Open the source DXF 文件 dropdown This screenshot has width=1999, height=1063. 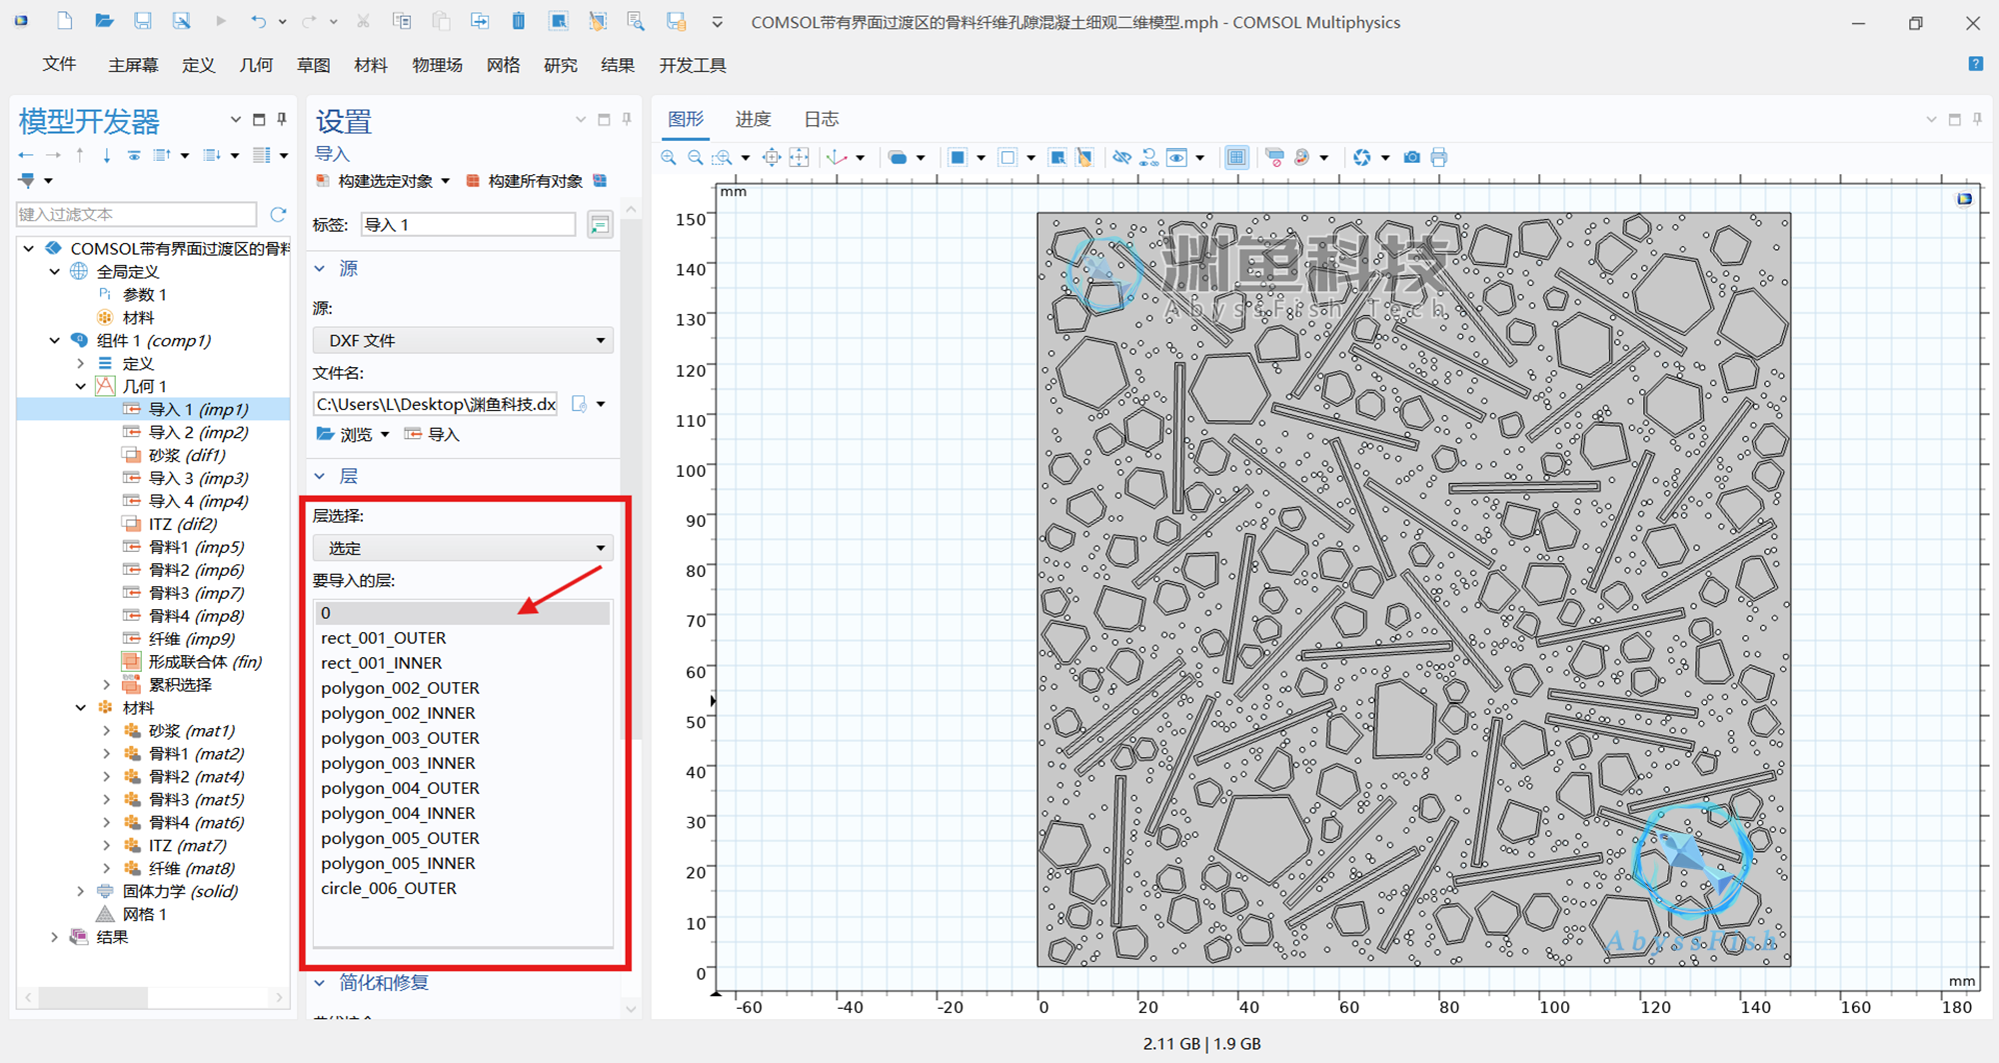[x=463, y=340]
